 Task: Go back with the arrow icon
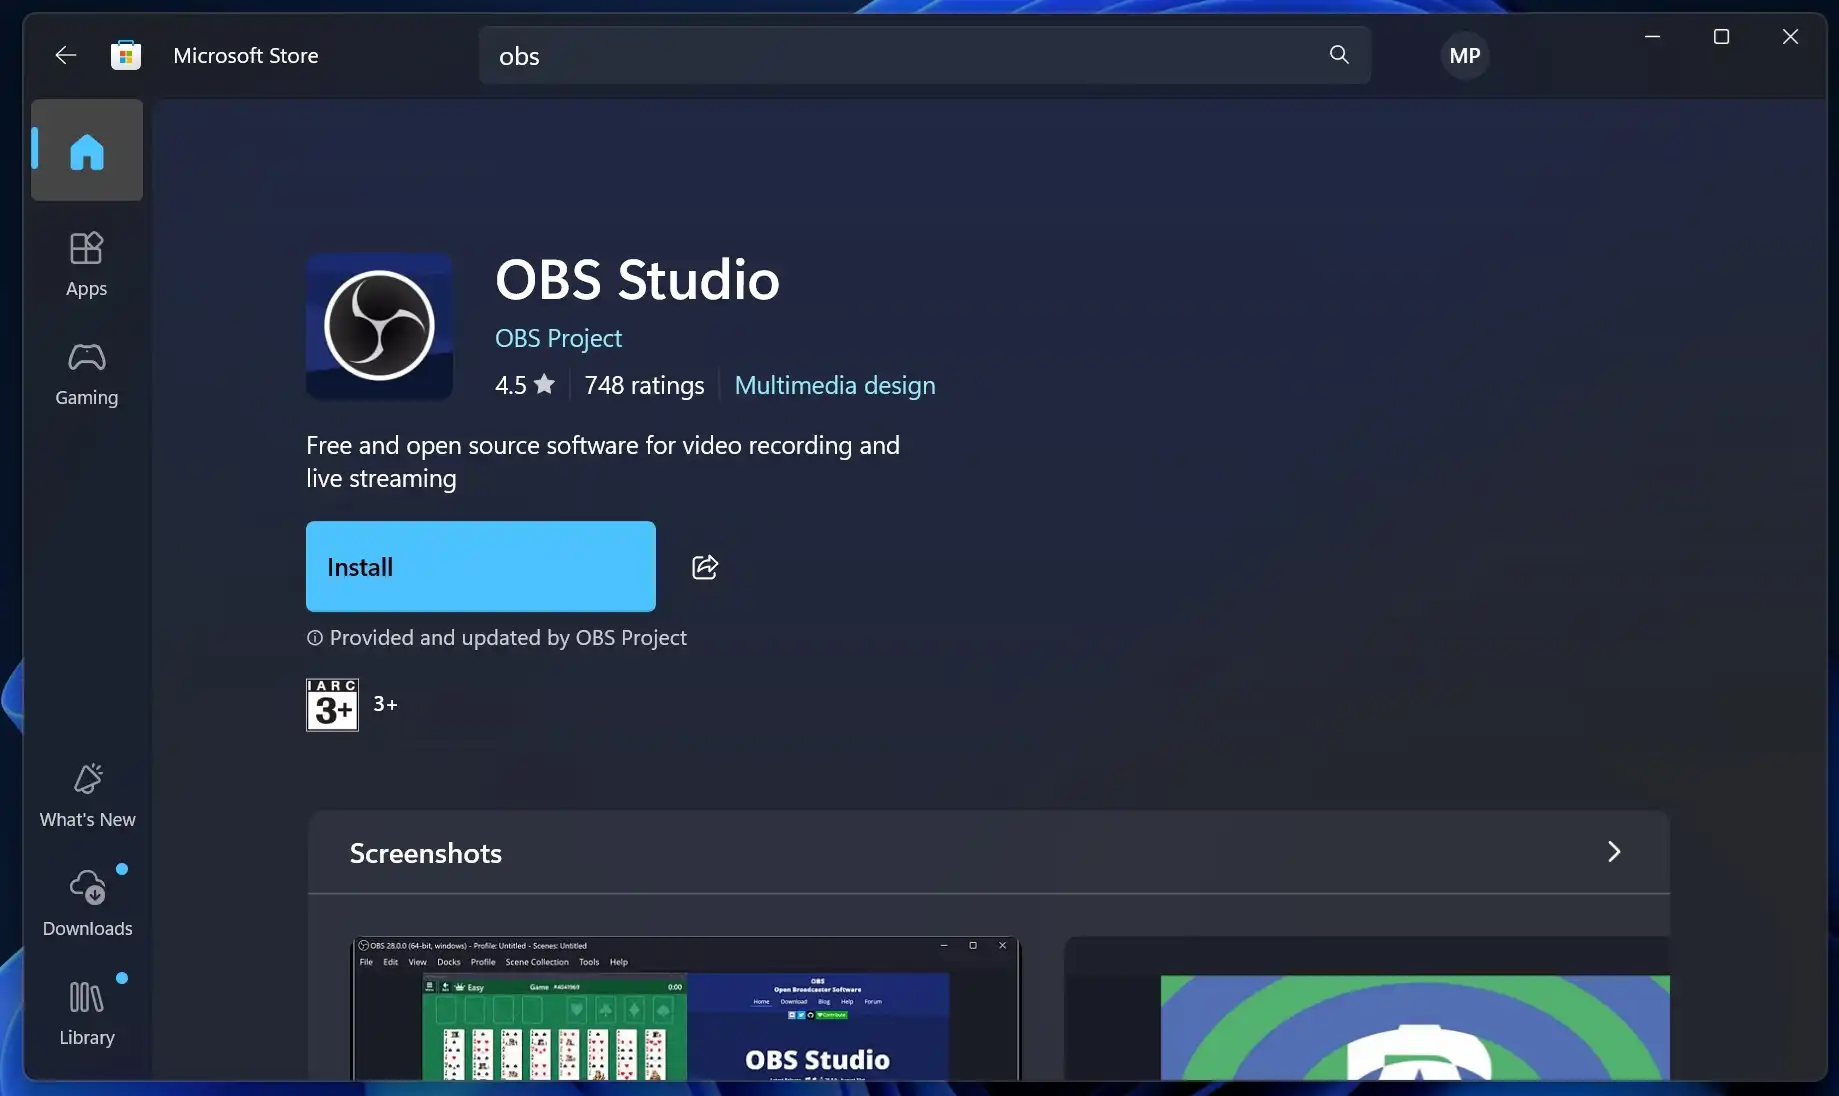click(65, 55)
